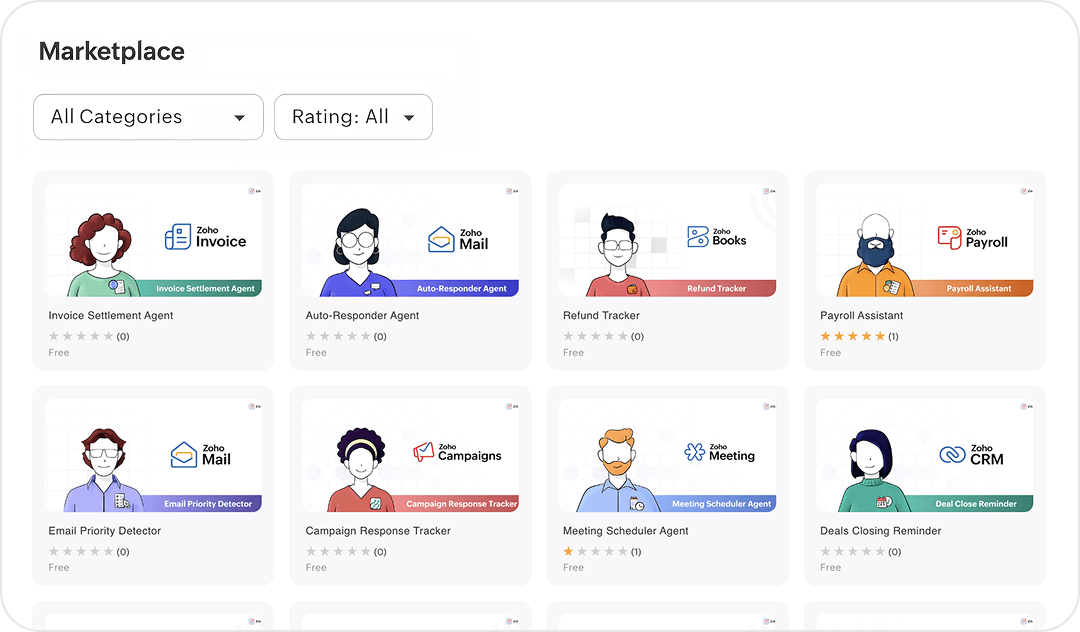Open the Campaign Response Tracker listing

pos(410,485)
